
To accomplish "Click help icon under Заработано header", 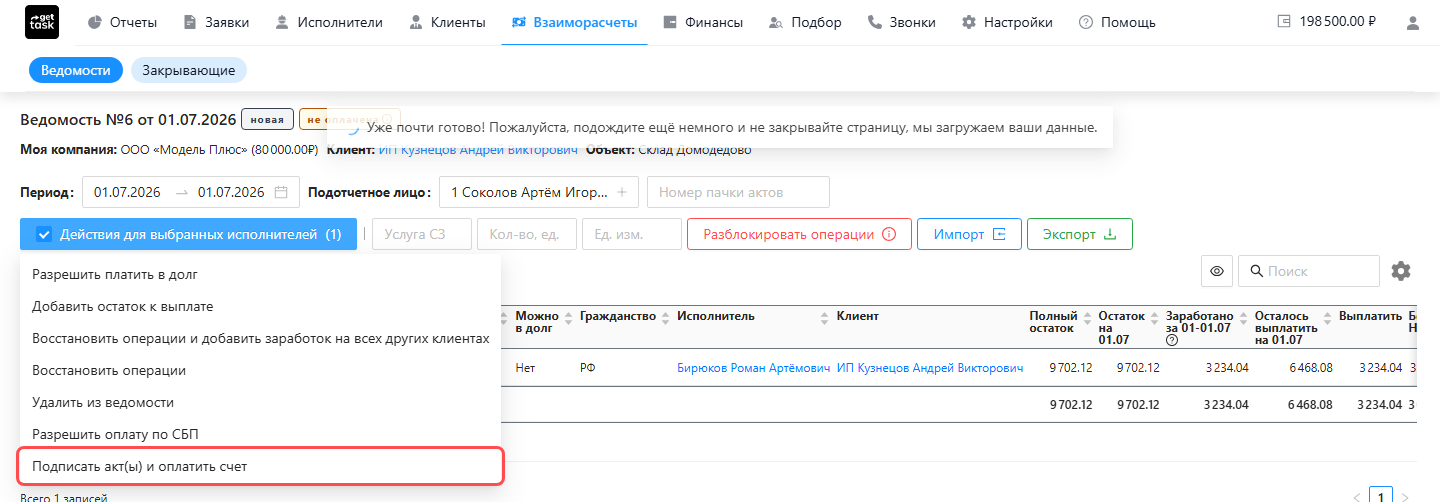I will (1171, 340).
